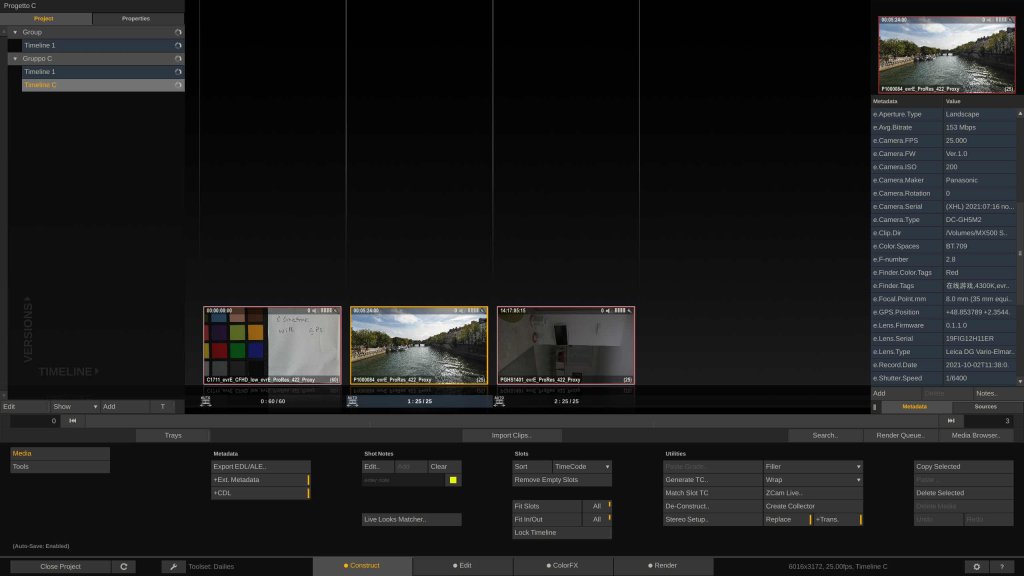Open the Show dropdown

tap(75, 406)
